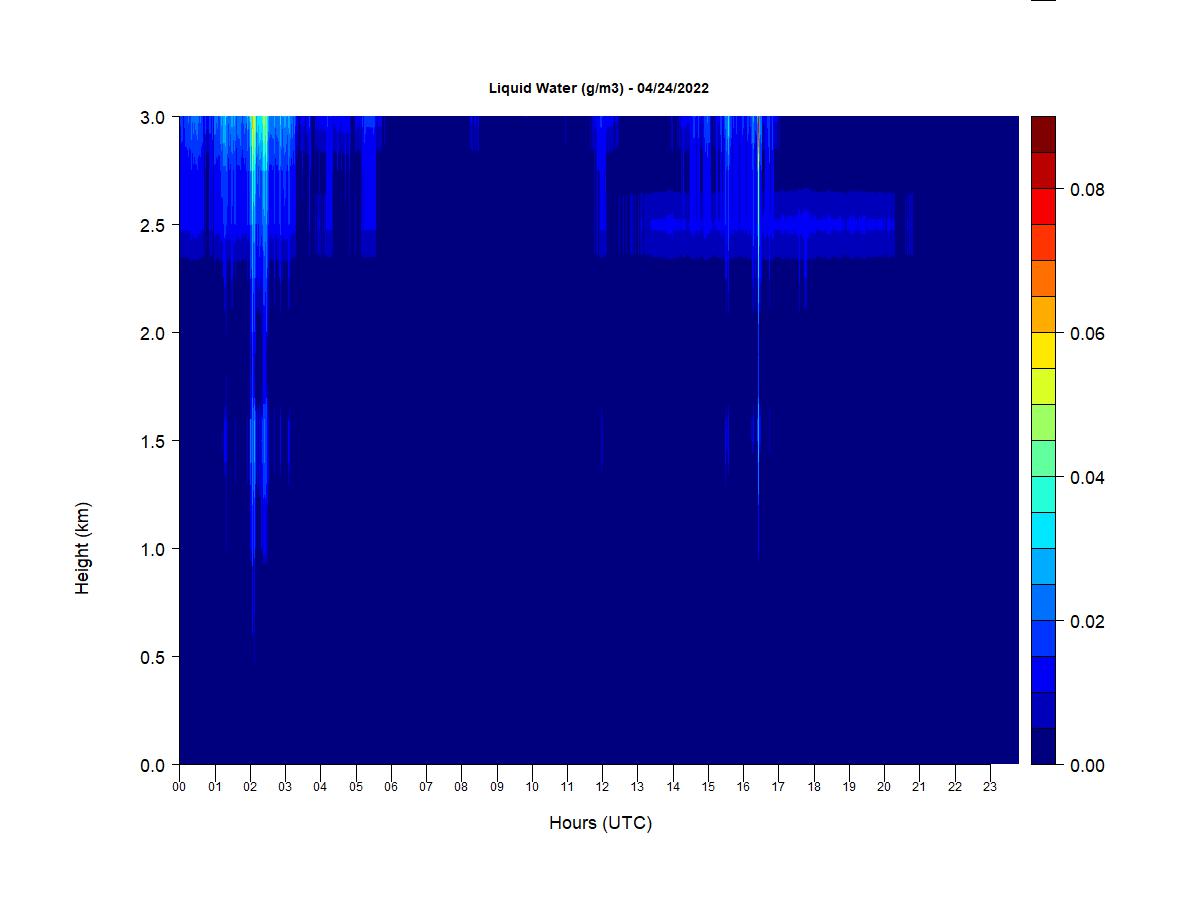Click the Hours (UTC) axis label
Viewport: 1200px width, 900px height.
[x=600, y=823]
